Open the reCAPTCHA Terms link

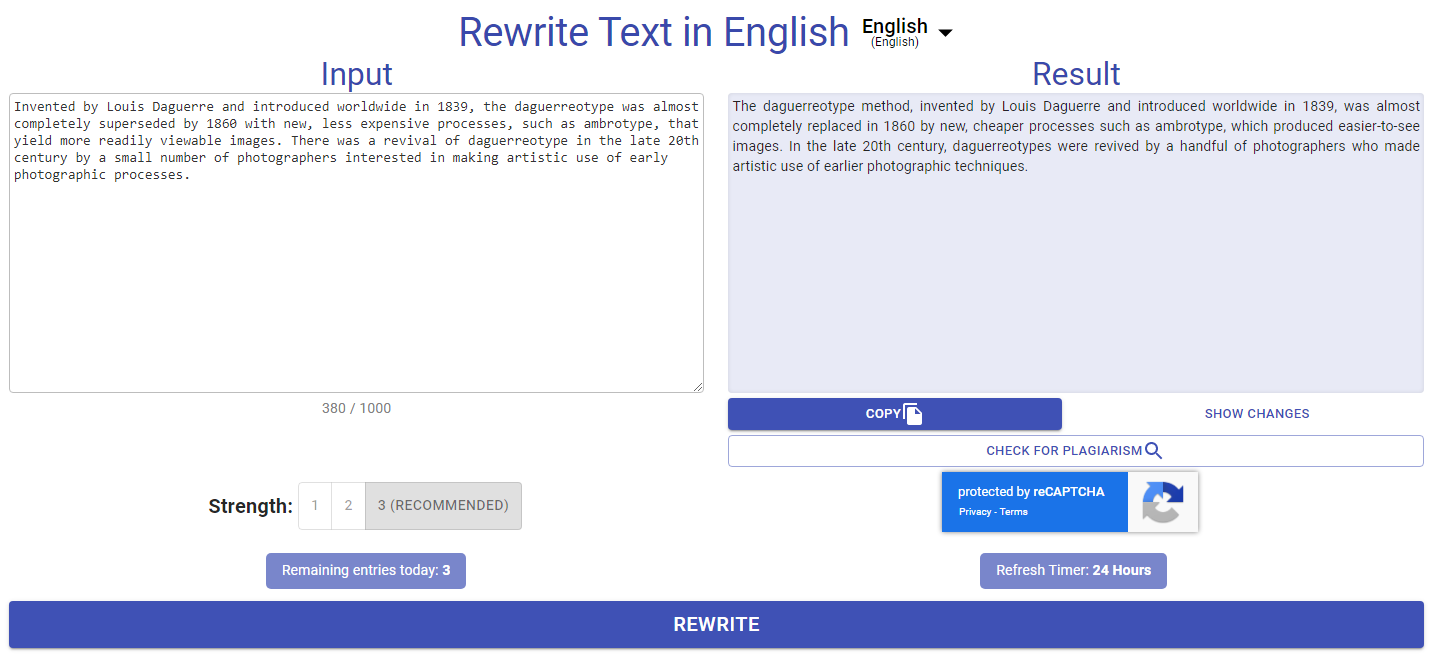[1014, 512]
